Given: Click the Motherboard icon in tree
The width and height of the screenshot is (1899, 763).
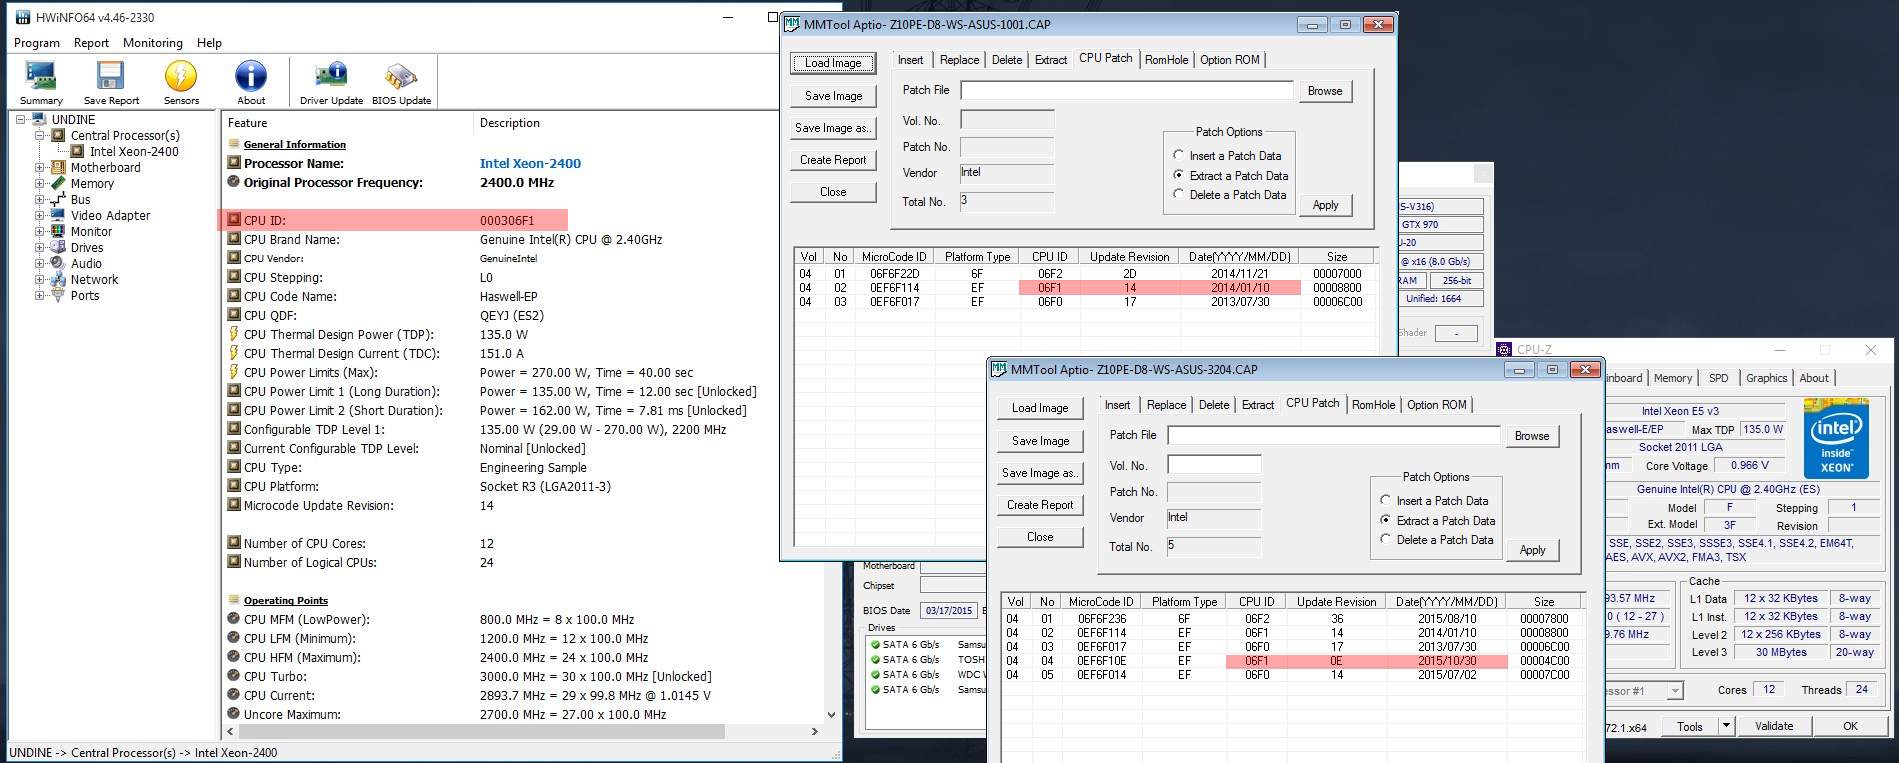Looking at the screenshot, I should (x=58, y=168).
